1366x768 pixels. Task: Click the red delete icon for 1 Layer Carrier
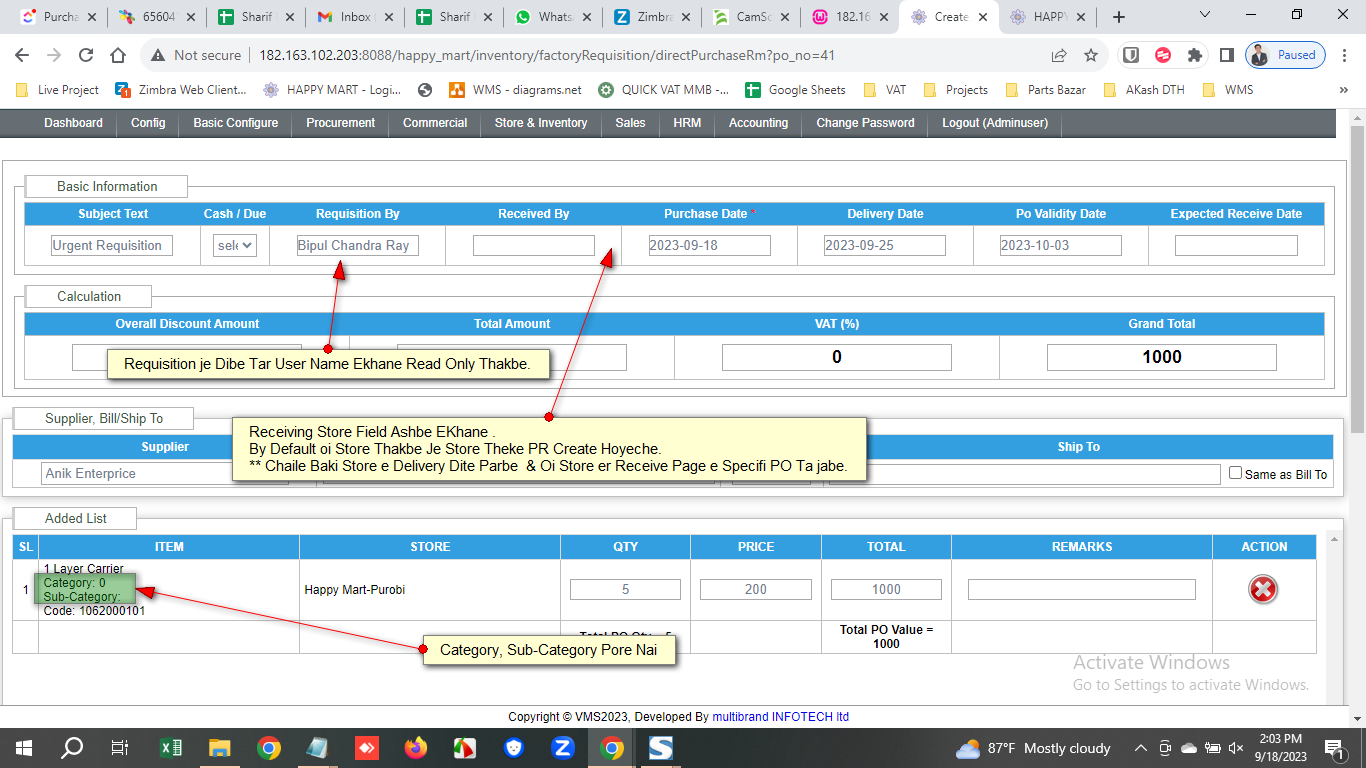click(1263, 590)
